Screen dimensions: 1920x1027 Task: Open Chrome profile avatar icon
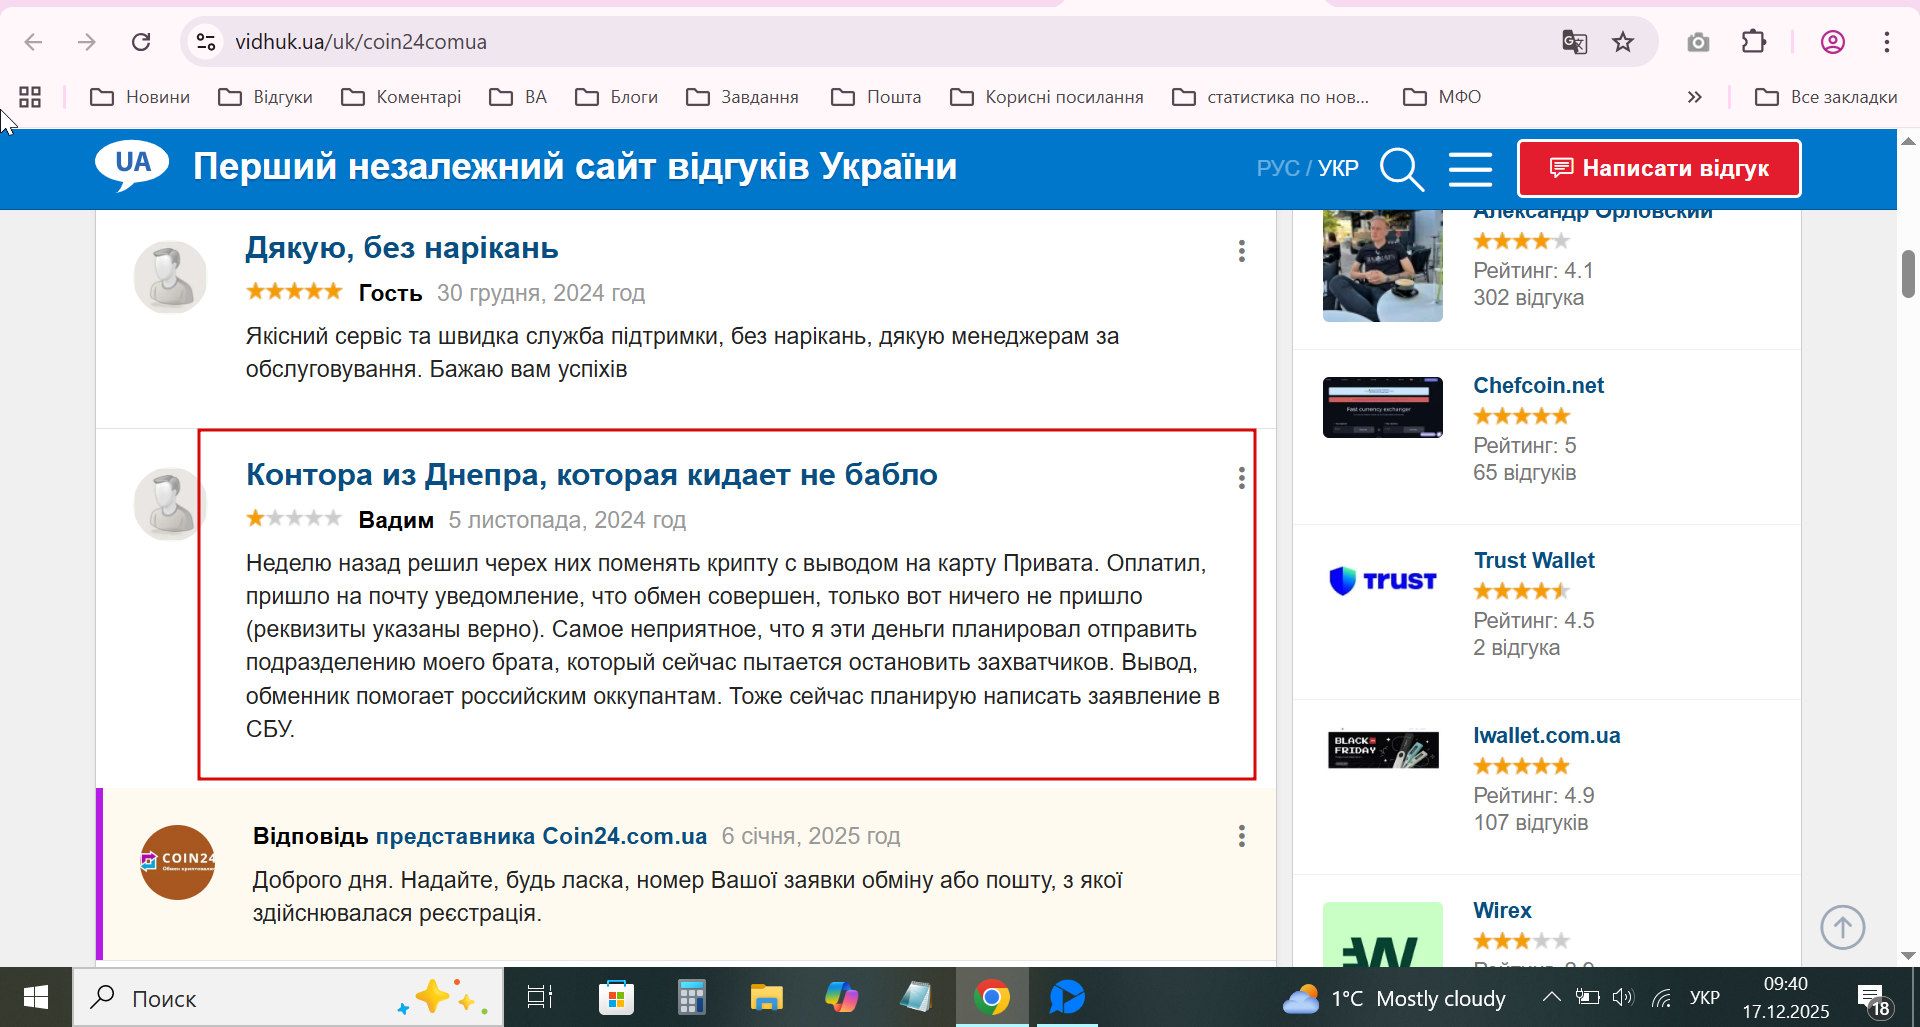[x=1832, y=42]
